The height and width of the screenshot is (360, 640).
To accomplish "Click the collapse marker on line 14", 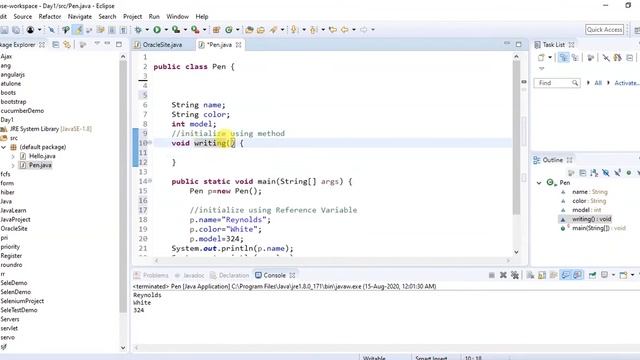I will tap(150, 181).
